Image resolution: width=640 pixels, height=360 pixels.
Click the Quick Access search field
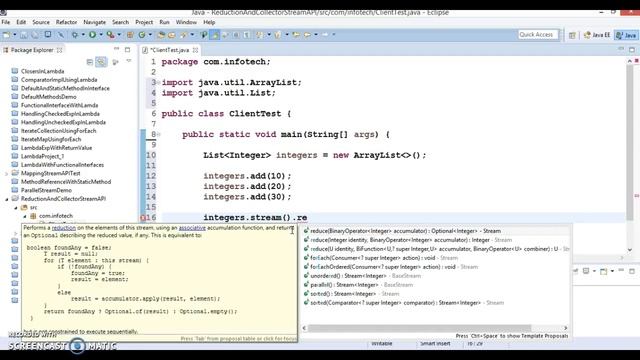click(x=539, y=35)
